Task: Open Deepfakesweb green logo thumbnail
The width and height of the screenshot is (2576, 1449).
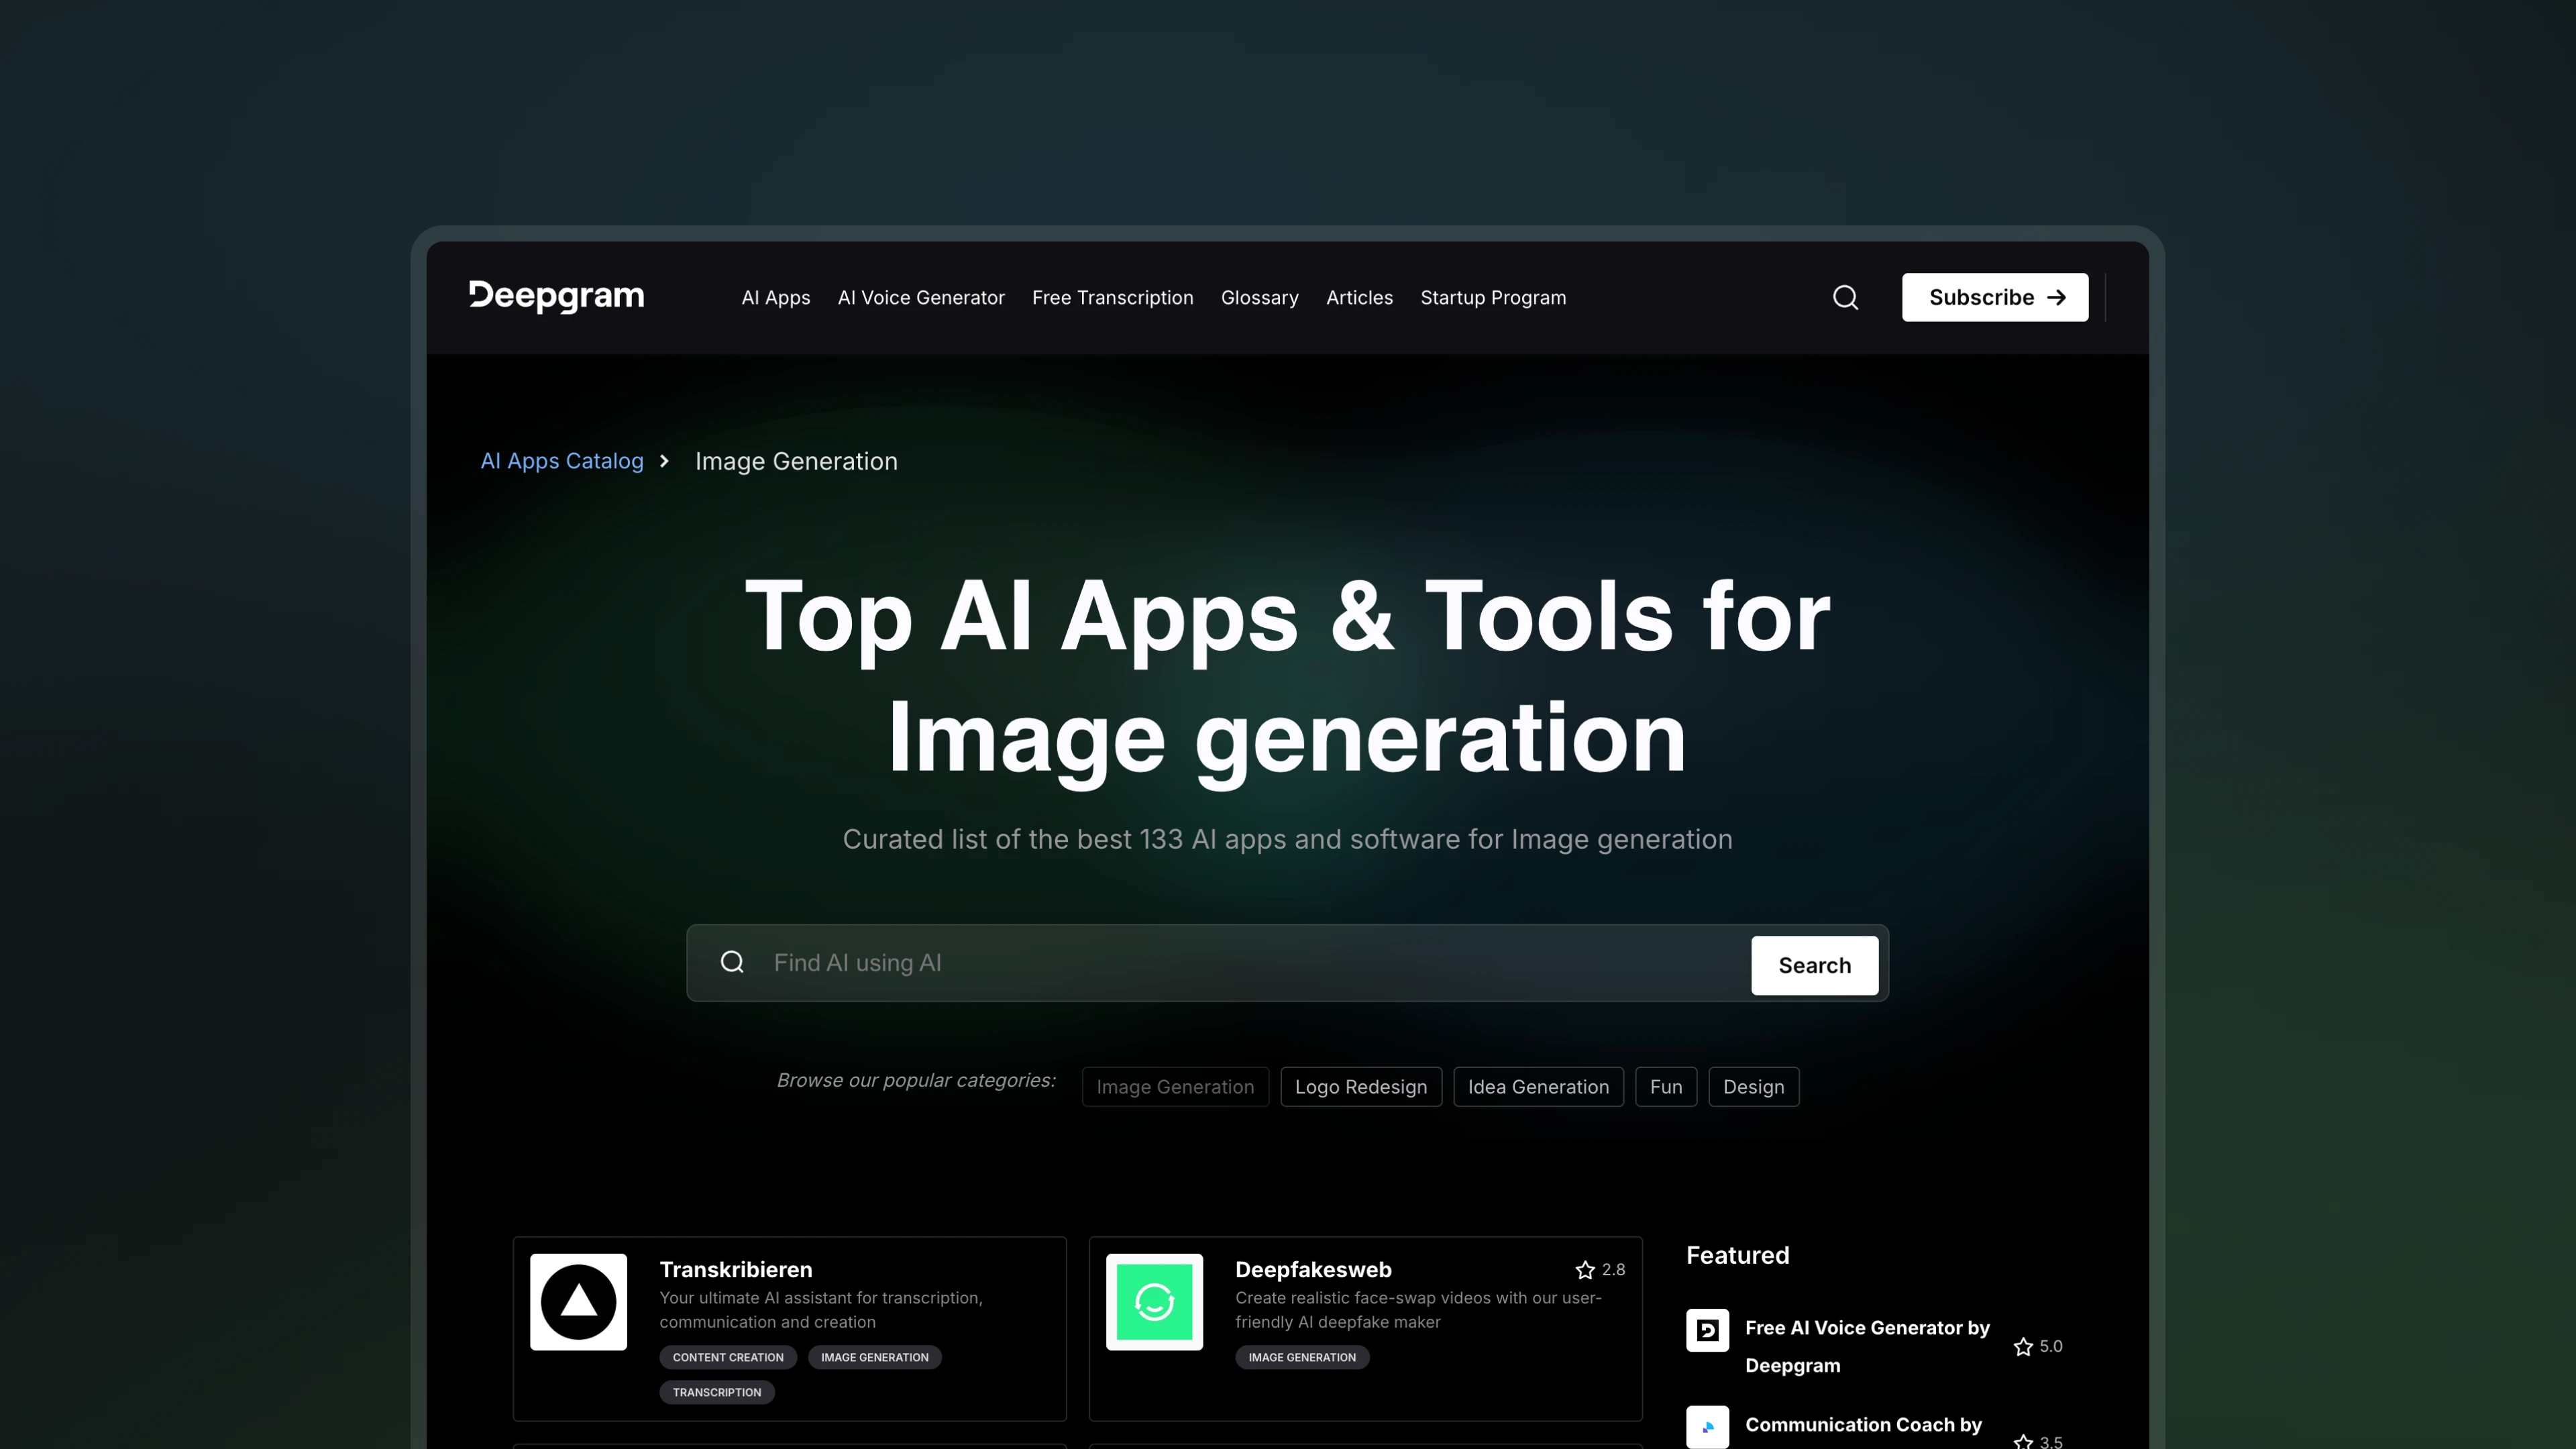Action: (1154, 1301)
